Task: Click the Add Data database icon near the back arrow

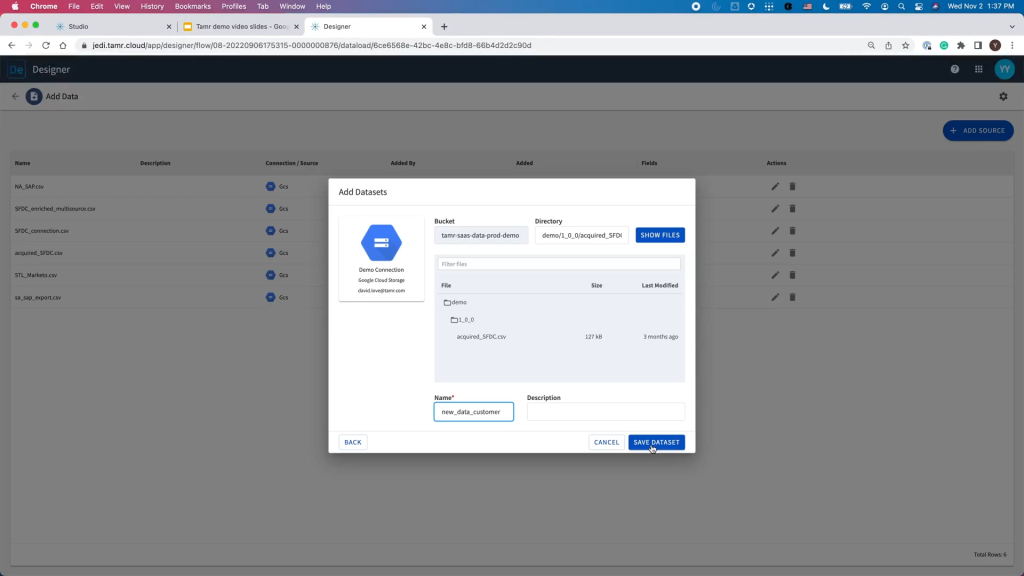Action: coord(35,96)
